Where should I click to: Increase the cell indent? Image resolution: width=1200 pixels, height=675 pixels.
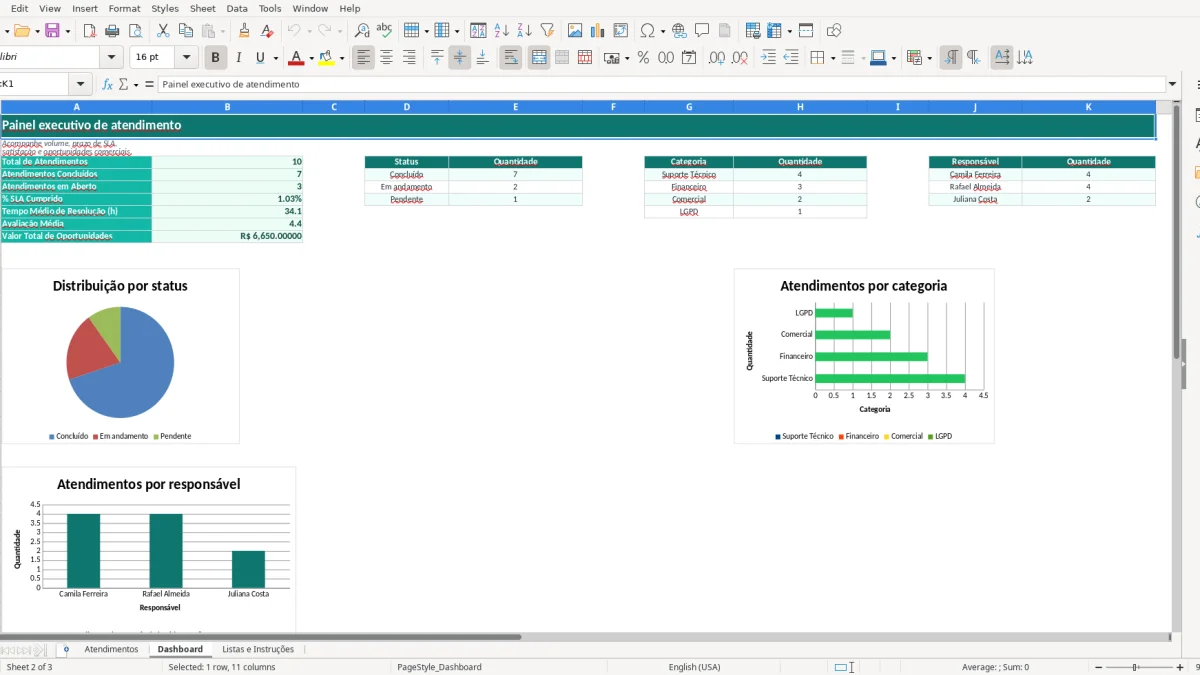(768, 58)
